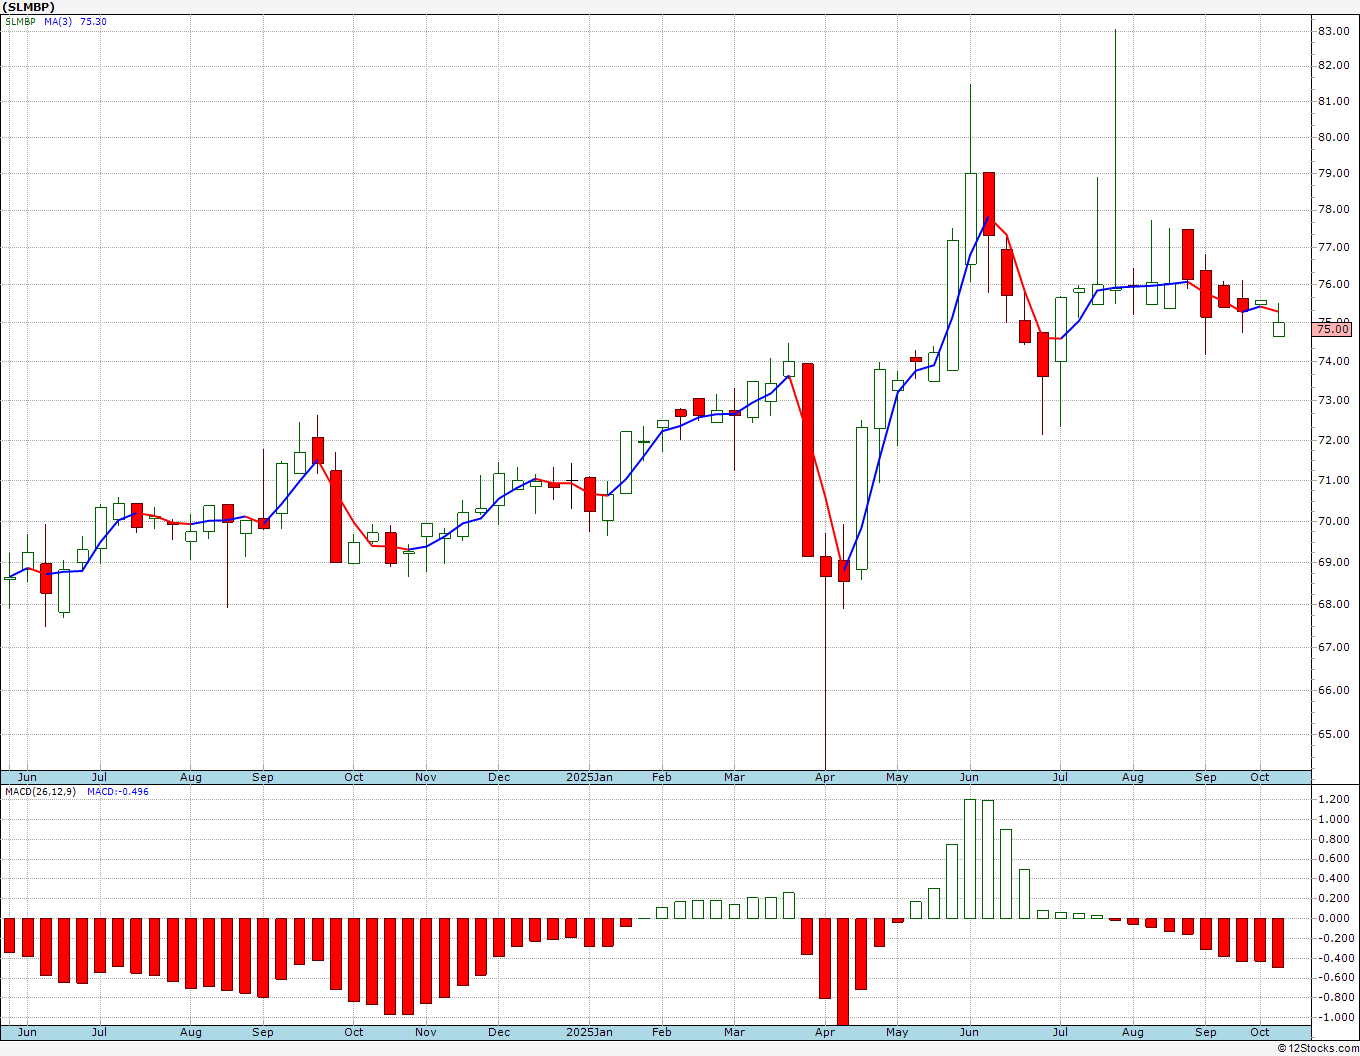Click the (SLMBP) chart title

tap(29, 7)
